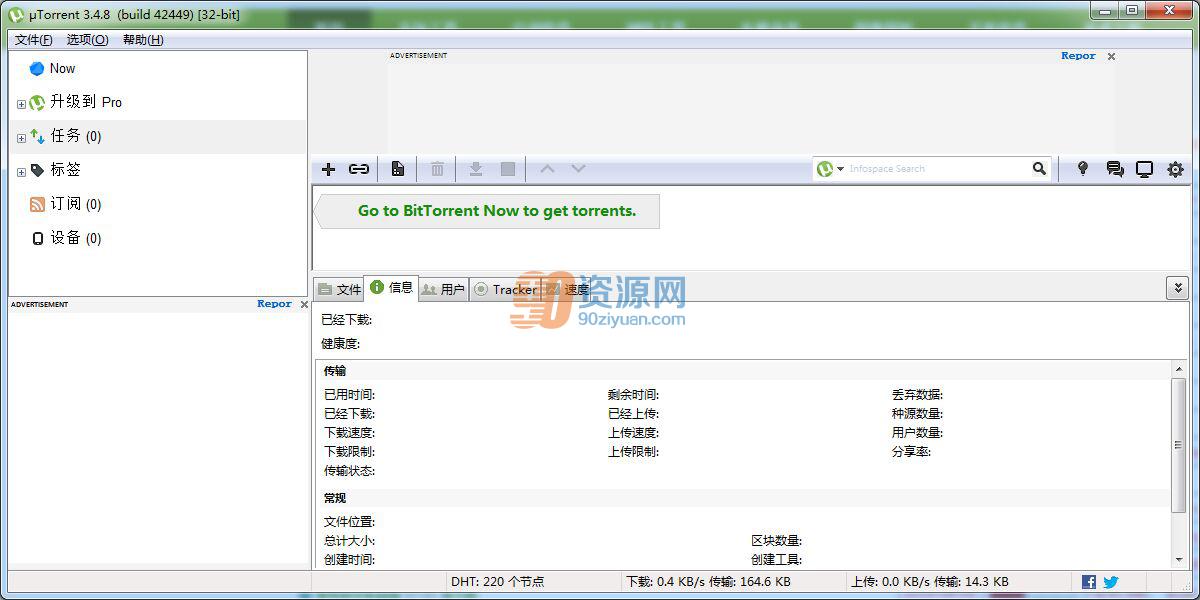
Task: Click the monitor remote icon in toolbar
Action: pyautogui.click(x=1145, y=169)
